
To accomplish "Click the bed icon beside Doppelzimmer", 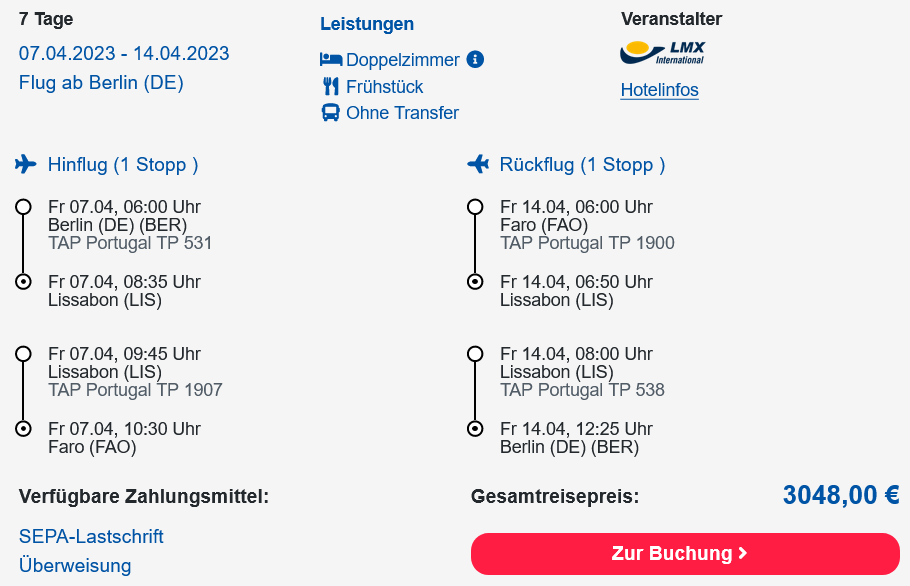I will point(331,59).
